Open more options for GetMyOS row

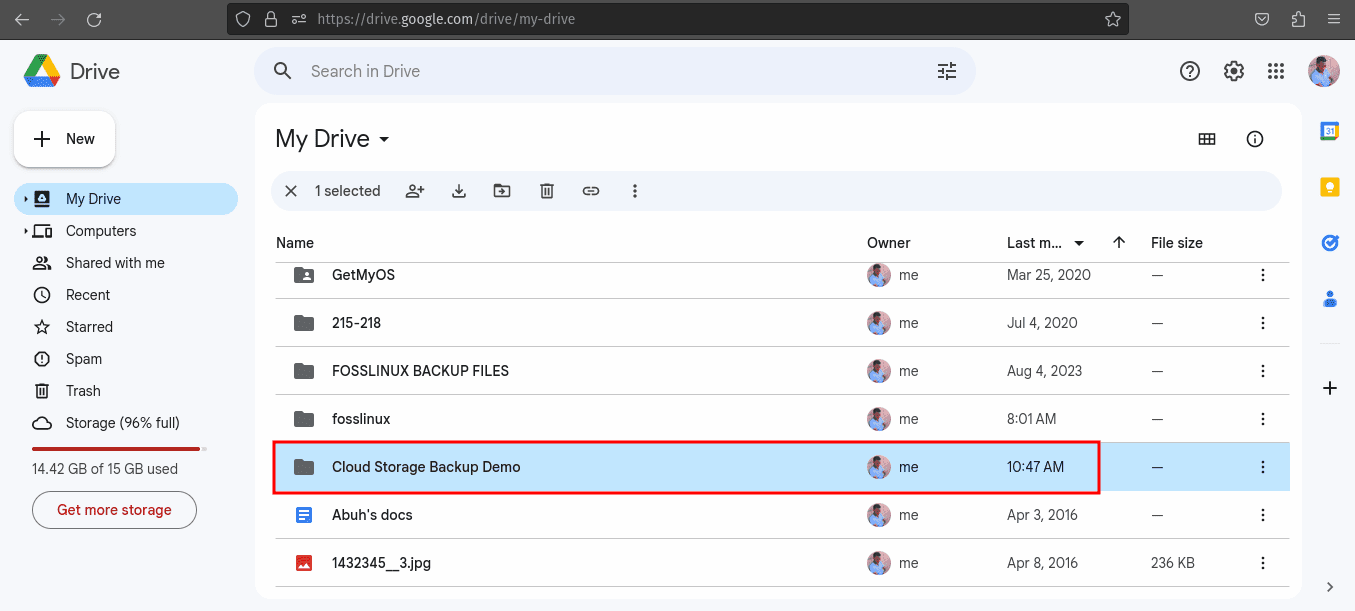(1263, 275)
